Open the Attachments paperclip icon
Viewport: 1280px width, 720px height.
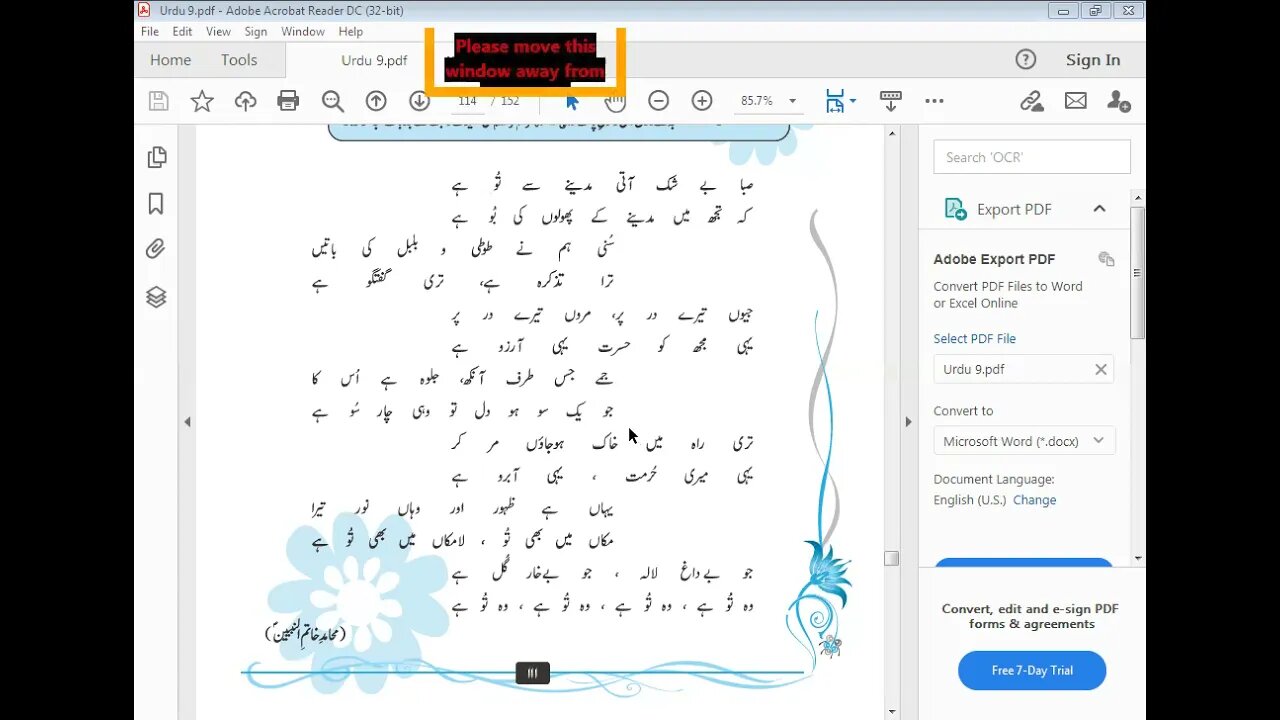[155, 249]
